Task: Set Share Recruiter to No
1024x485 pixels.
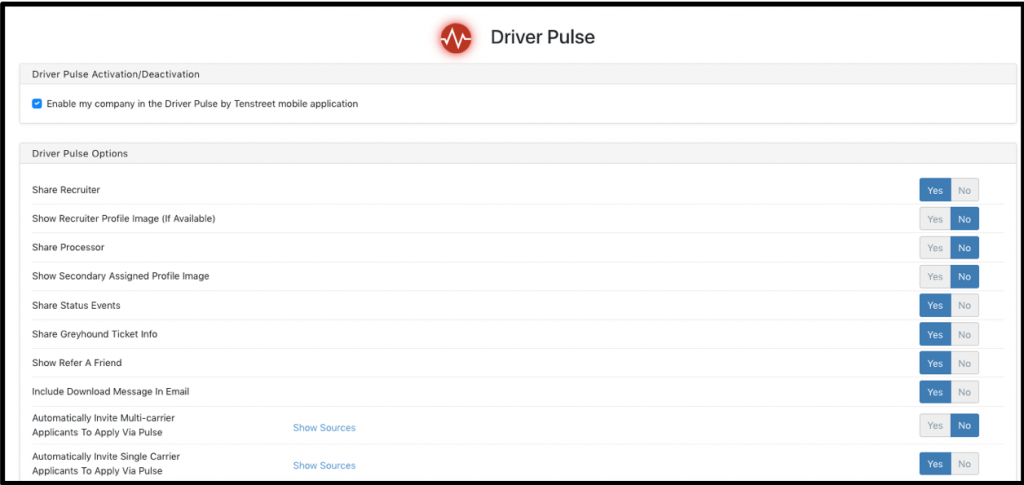Action: pyautogui.click(x=965, y=191)
